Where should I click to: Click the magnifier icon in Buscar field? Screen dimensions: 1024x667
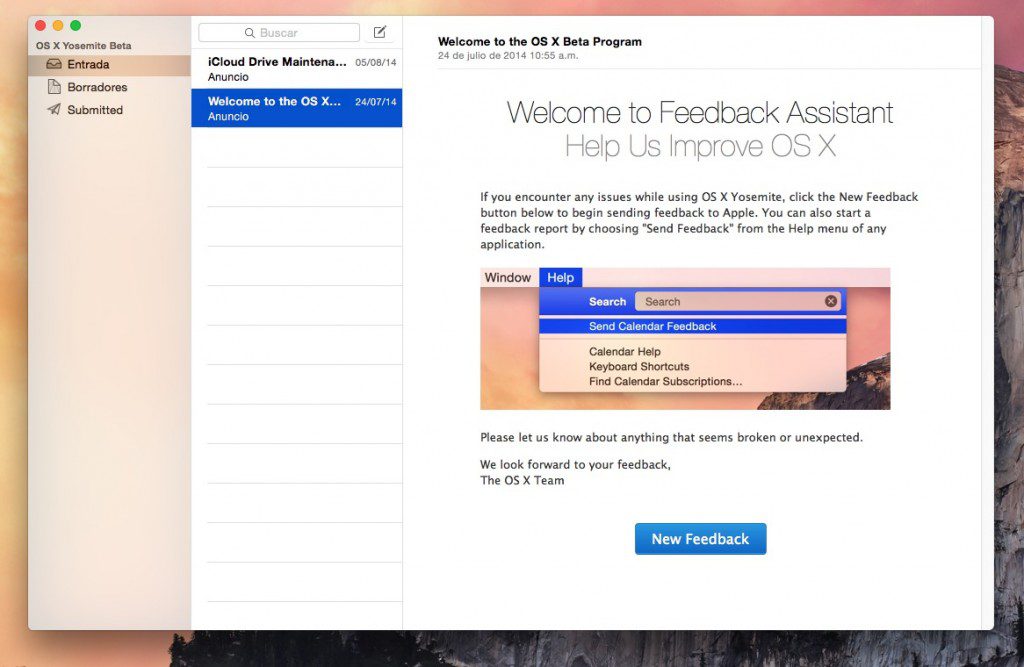coord(249,33)
